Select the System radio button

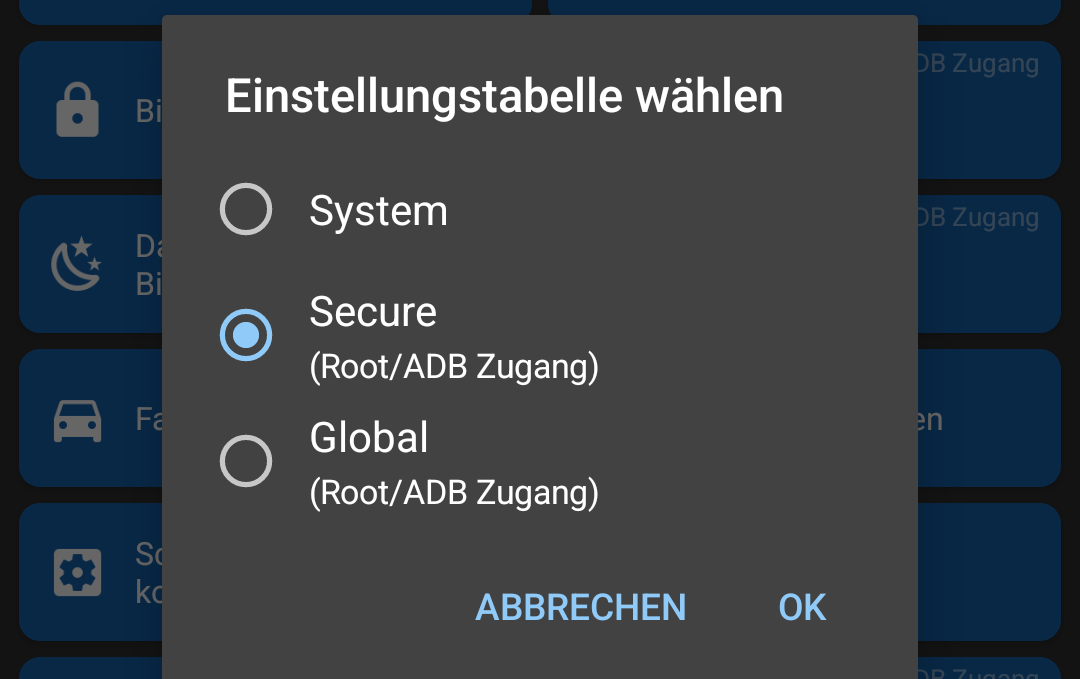(x=246, y=210)
